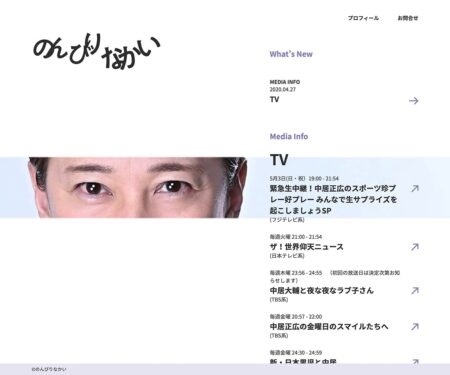Screen dimensions: 450x375
Task: Click the external arrow for 金曜日のスマイルたちへ
Action: 415,326
